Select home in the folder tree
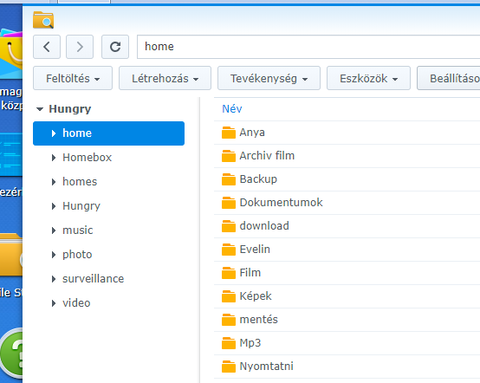Screen dimensions: 480x383 click(x=109, y=133)
